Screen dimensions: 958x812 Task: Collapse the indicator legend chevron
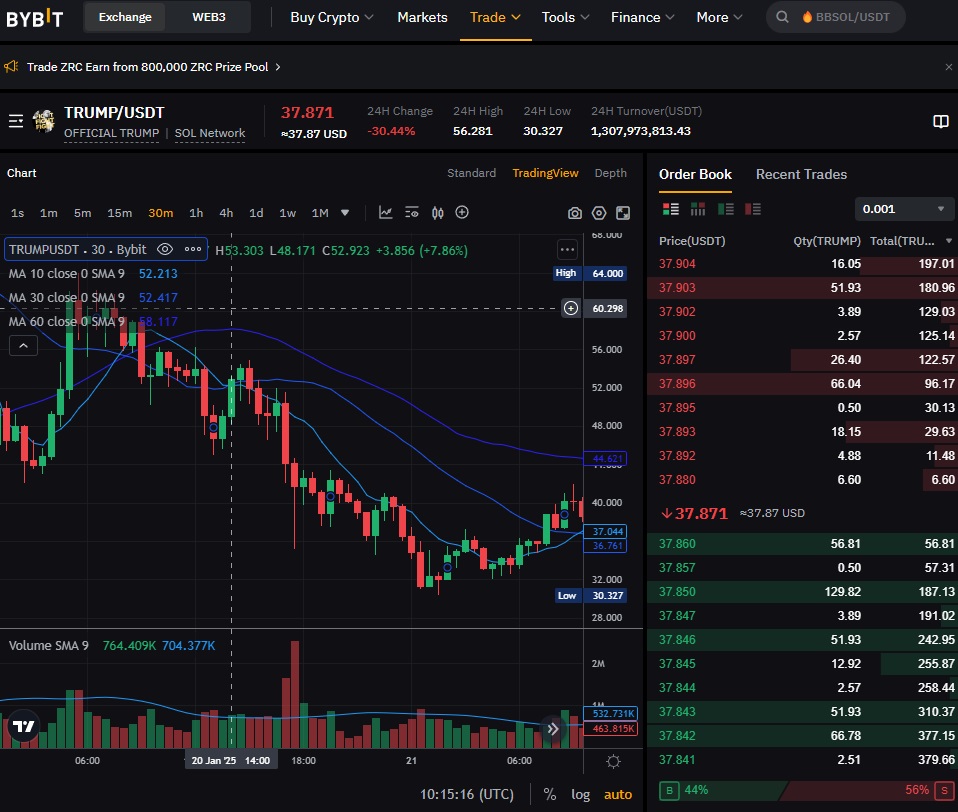click(x=23, y=346)
